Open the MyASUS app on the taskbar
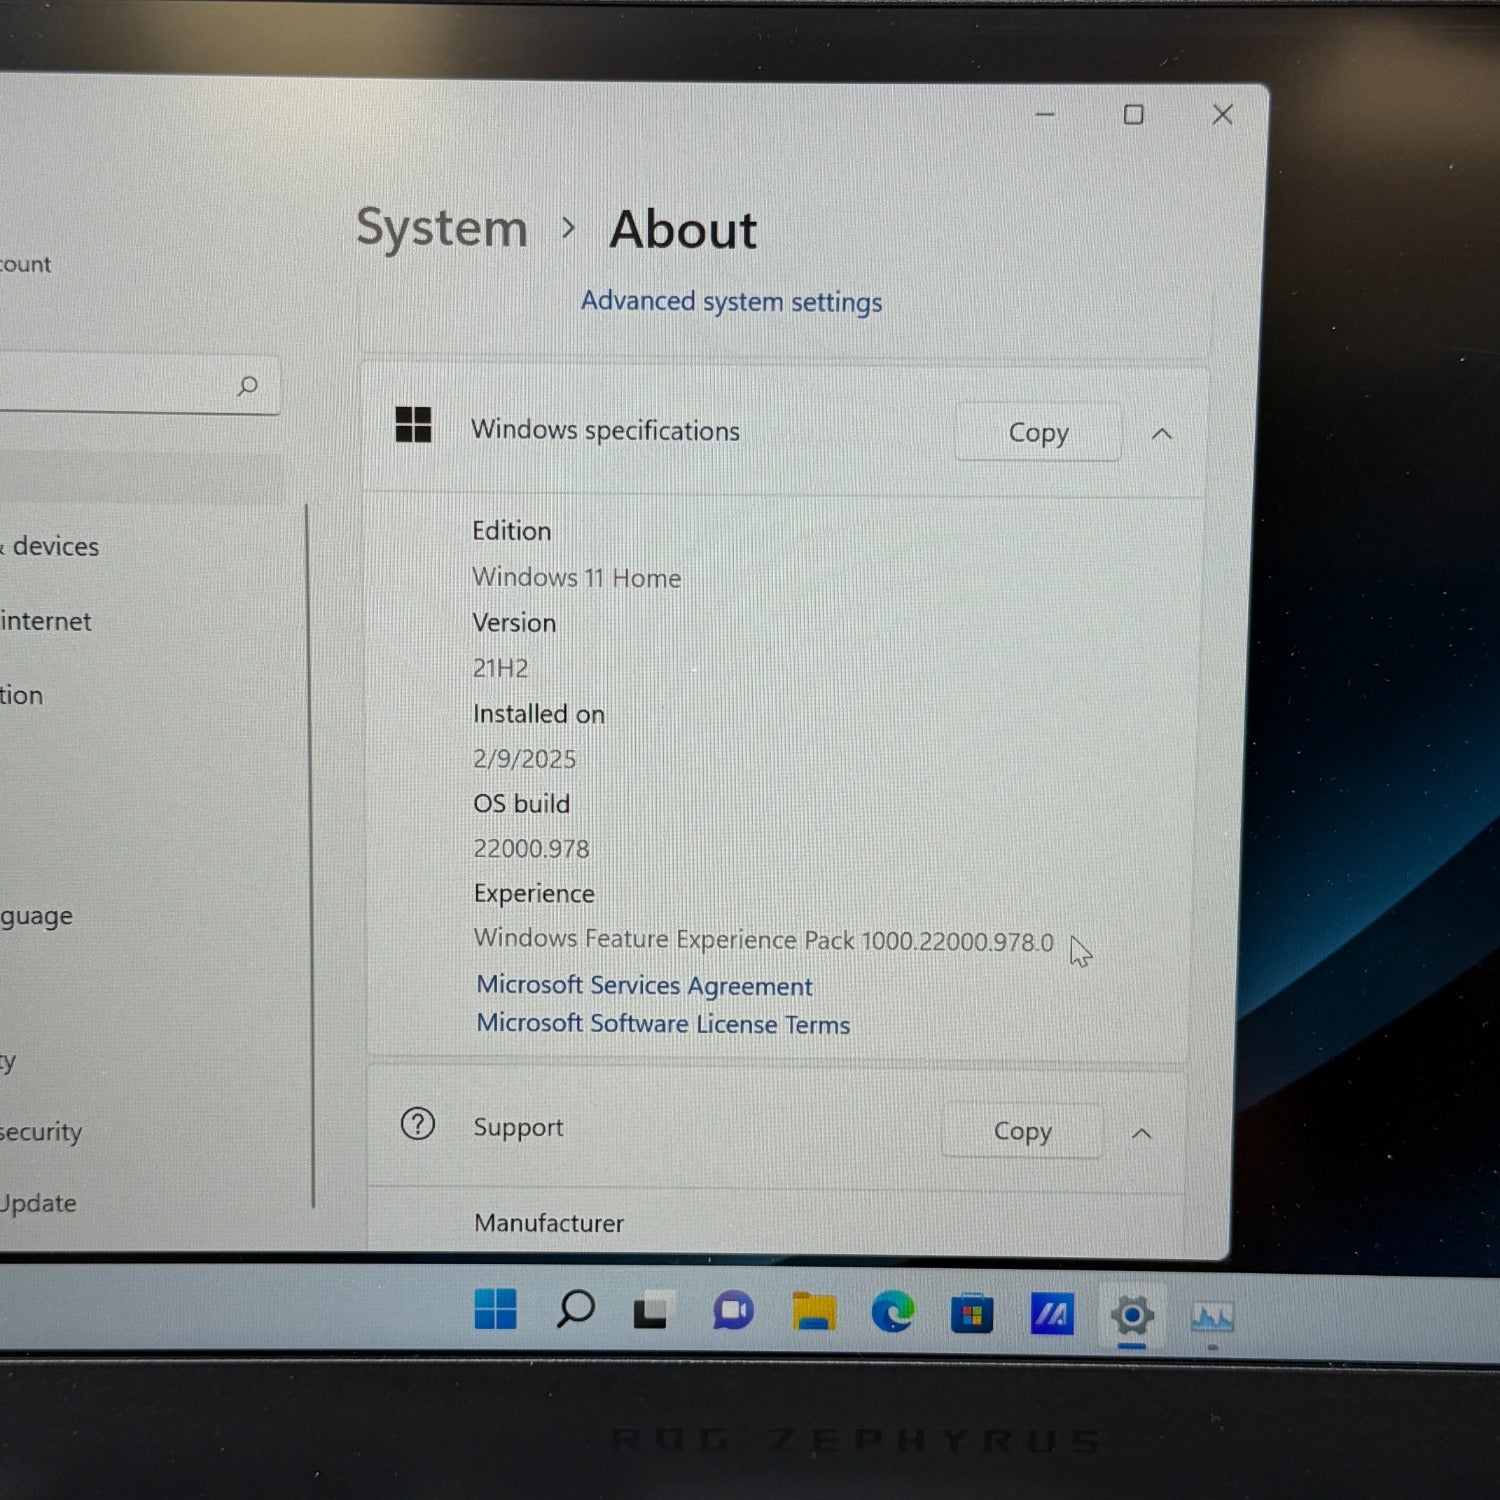The height and width of the screenshot is (1500, 1500). coord(1052,1315)
